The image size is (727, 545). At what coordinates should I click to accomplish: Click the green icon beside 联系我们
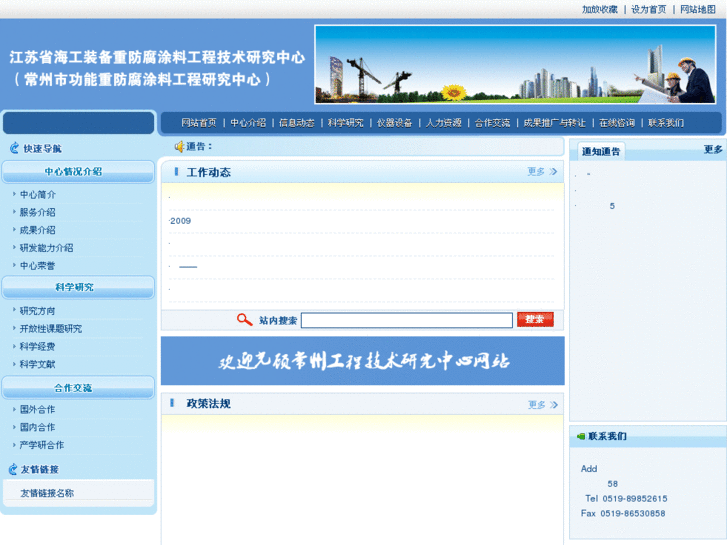coord(580,436)
